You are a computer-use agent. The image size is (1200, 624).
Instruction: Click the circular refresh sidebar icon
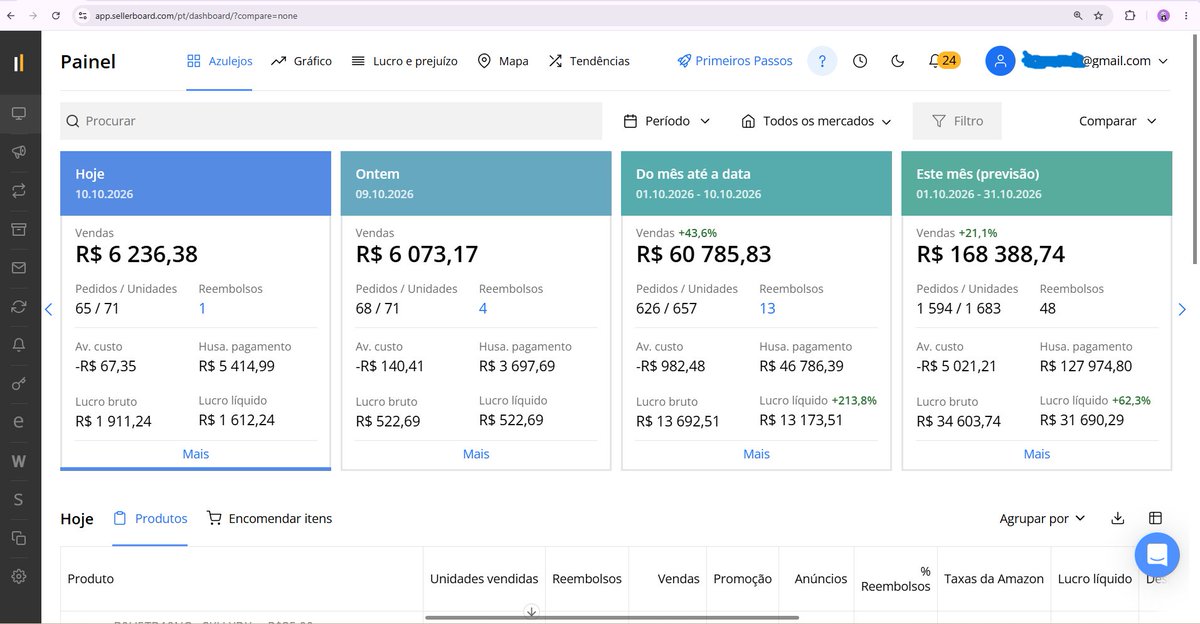[x=19, y=306]
